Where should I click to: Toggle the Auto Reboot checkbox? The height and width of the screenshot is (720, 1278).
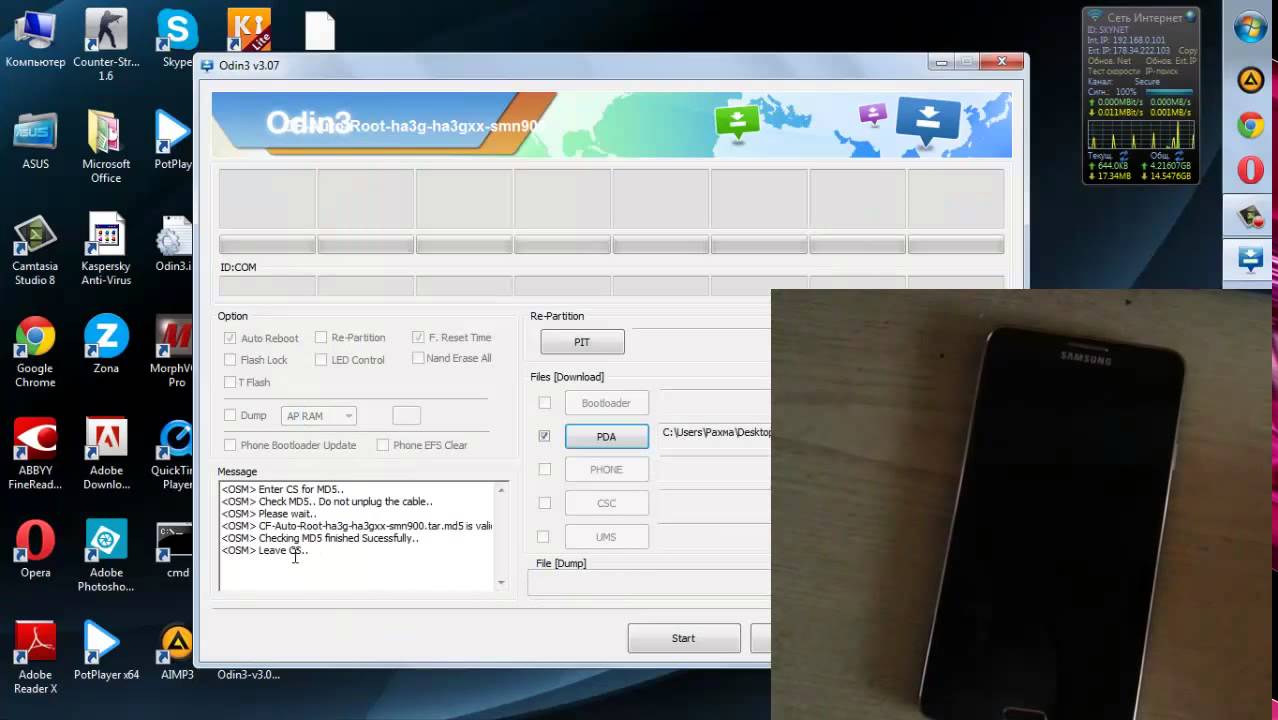pos(230,338)
